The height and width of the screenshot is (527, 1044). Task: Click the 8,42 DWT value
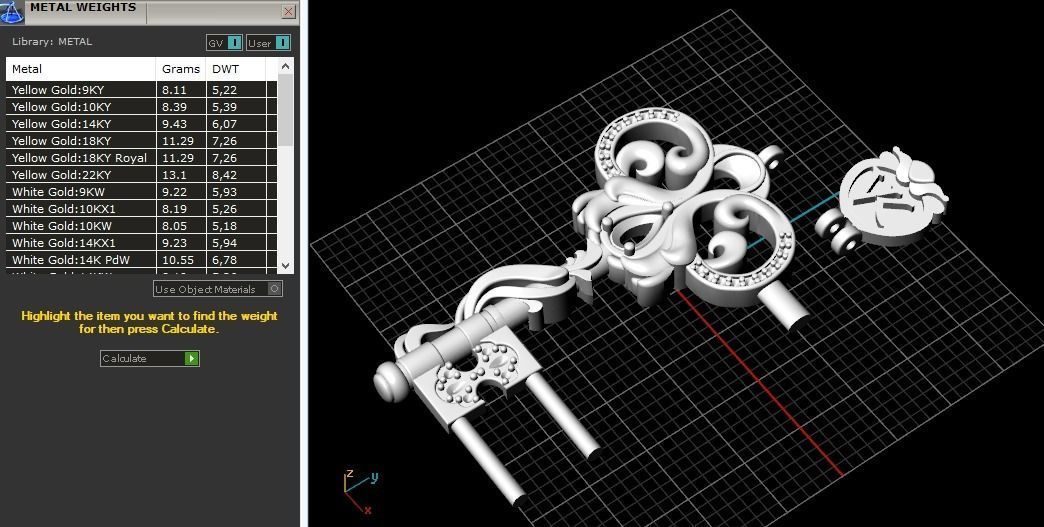224,175
